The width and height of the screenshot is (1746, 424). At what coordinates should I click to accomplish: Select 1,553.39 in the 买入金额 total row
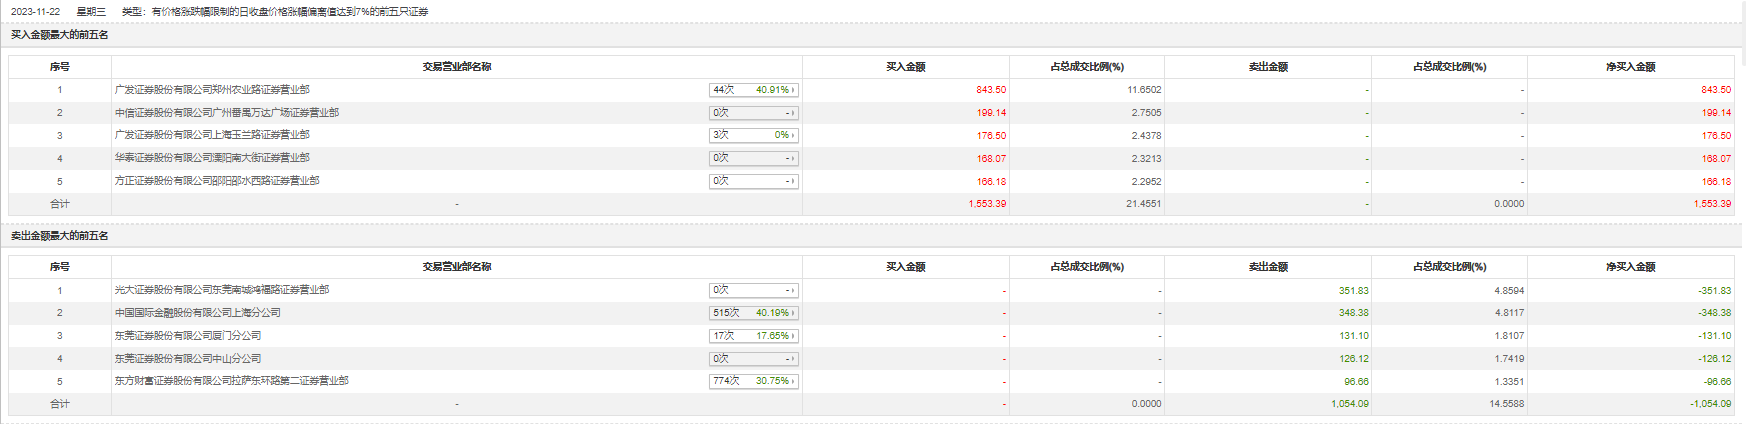(987, 204)
